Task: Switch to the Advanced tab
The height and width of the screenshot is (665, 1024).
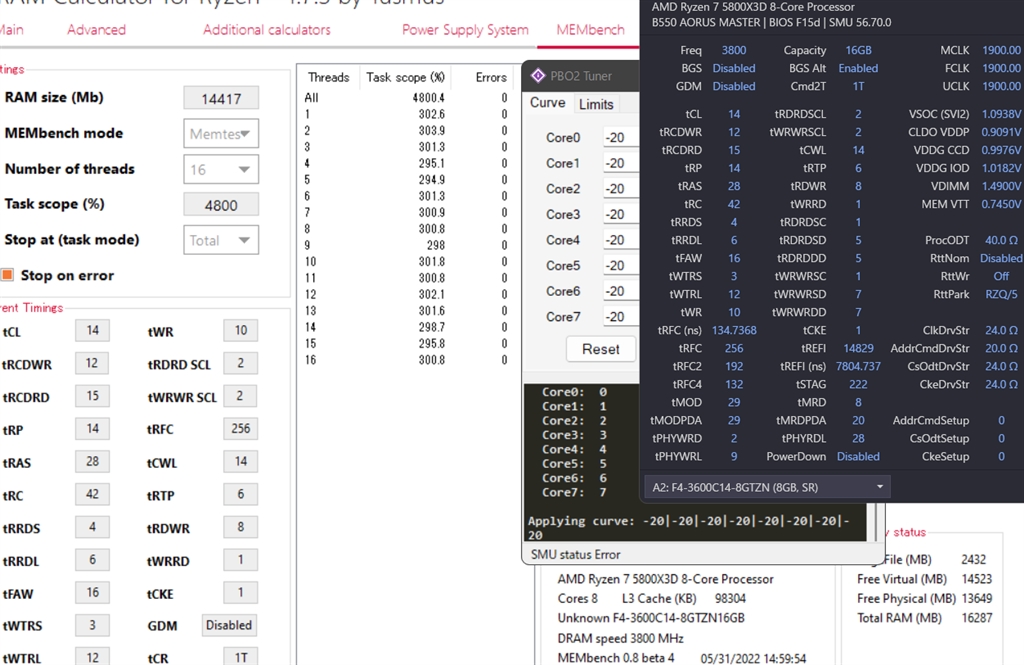Action: click(95, 30)
